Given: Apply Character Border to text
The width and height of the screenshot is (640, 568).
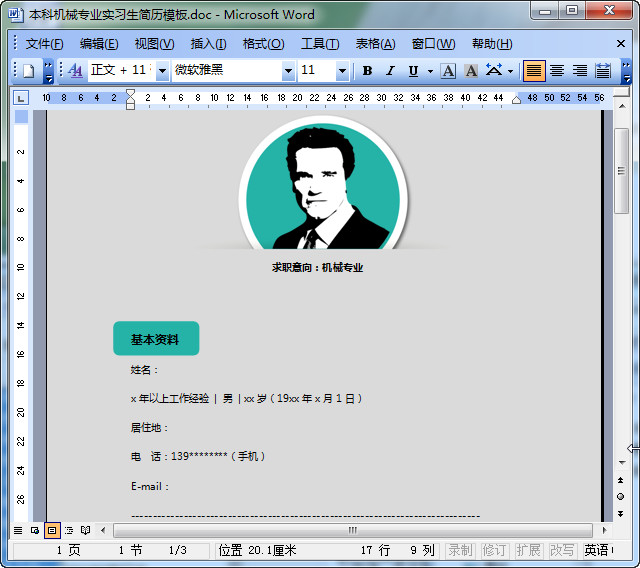Looking at the screenshot, I should [448, 71].
